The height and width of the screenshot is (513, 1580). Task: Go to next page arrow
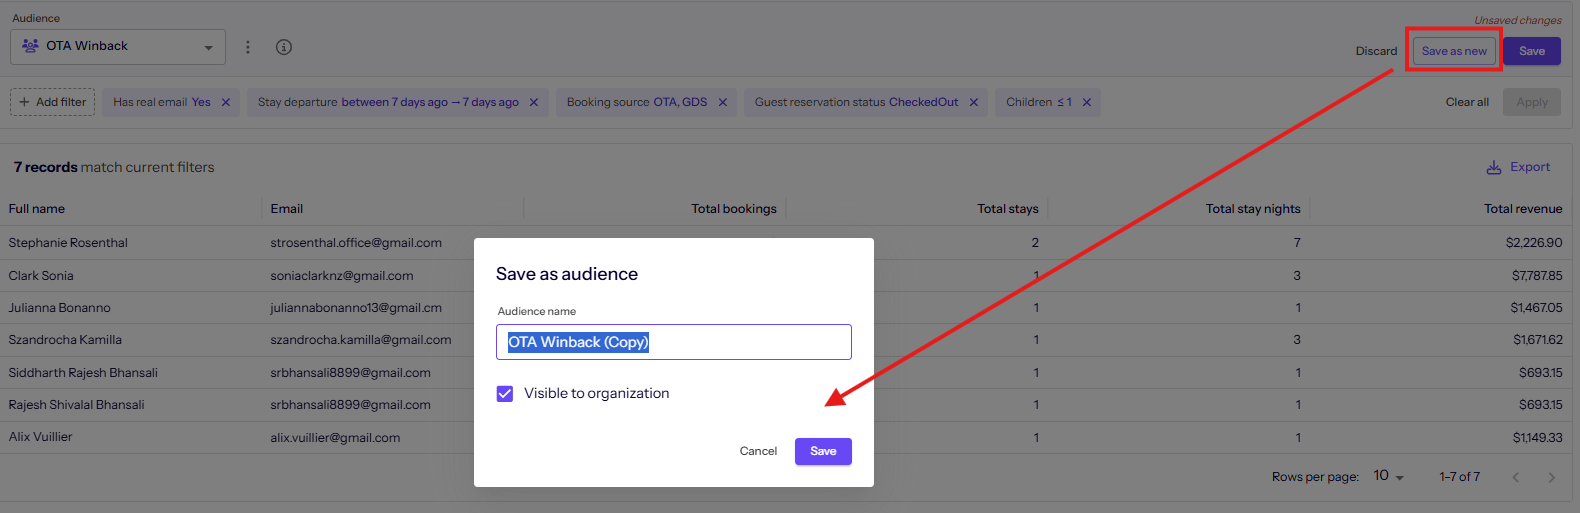tap(1552, 477)
